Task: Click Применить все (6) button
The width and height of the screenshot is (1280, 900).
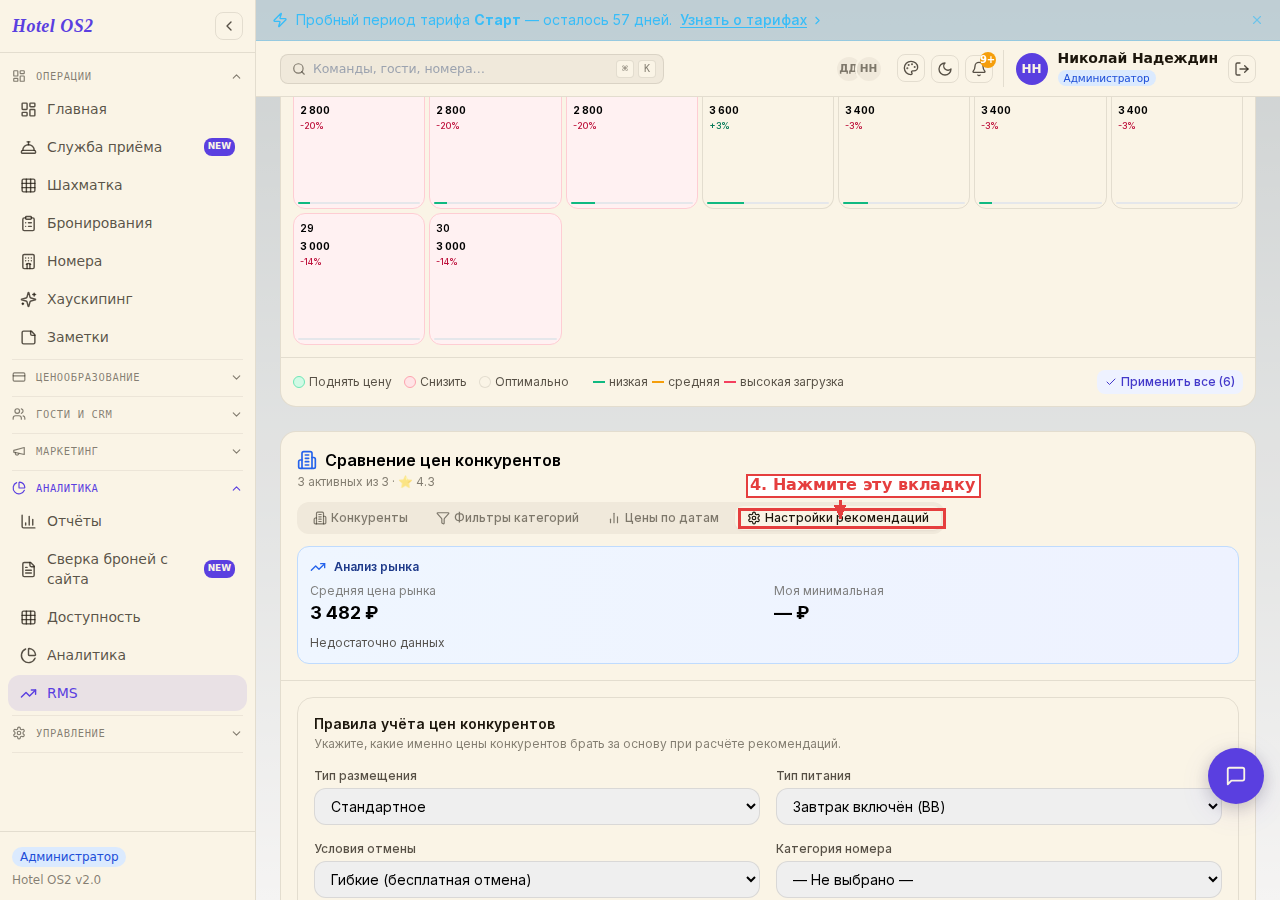Action: point(1170,382)
